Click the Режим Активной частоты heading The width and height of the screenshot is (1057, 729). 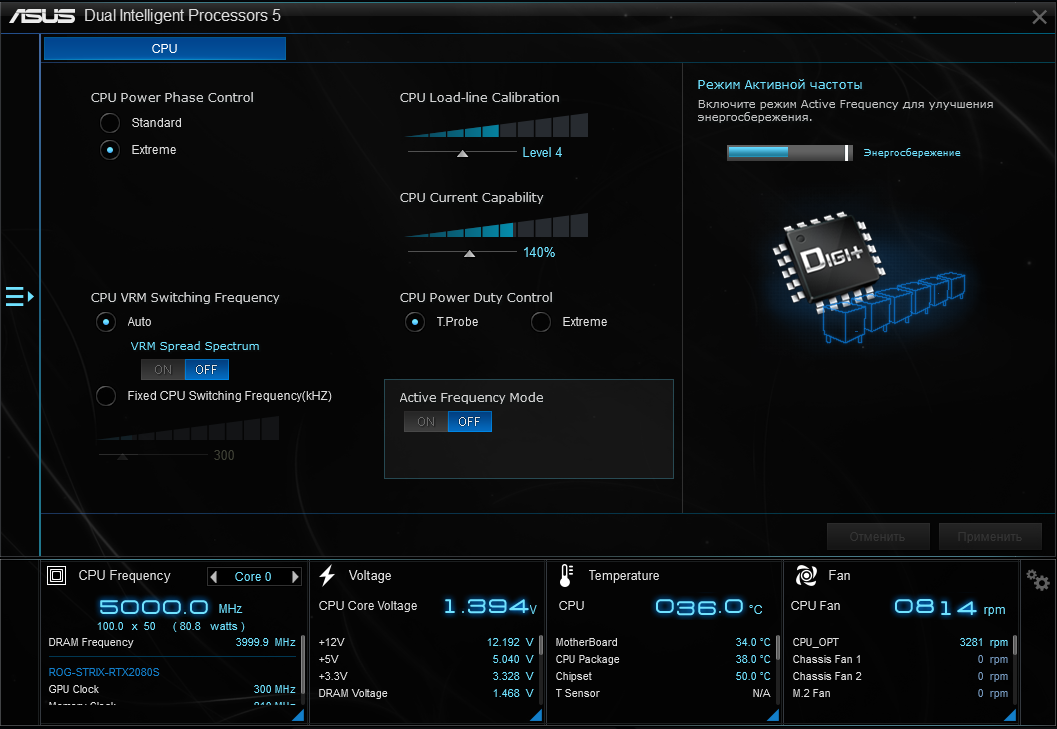[x=780, y=84]
